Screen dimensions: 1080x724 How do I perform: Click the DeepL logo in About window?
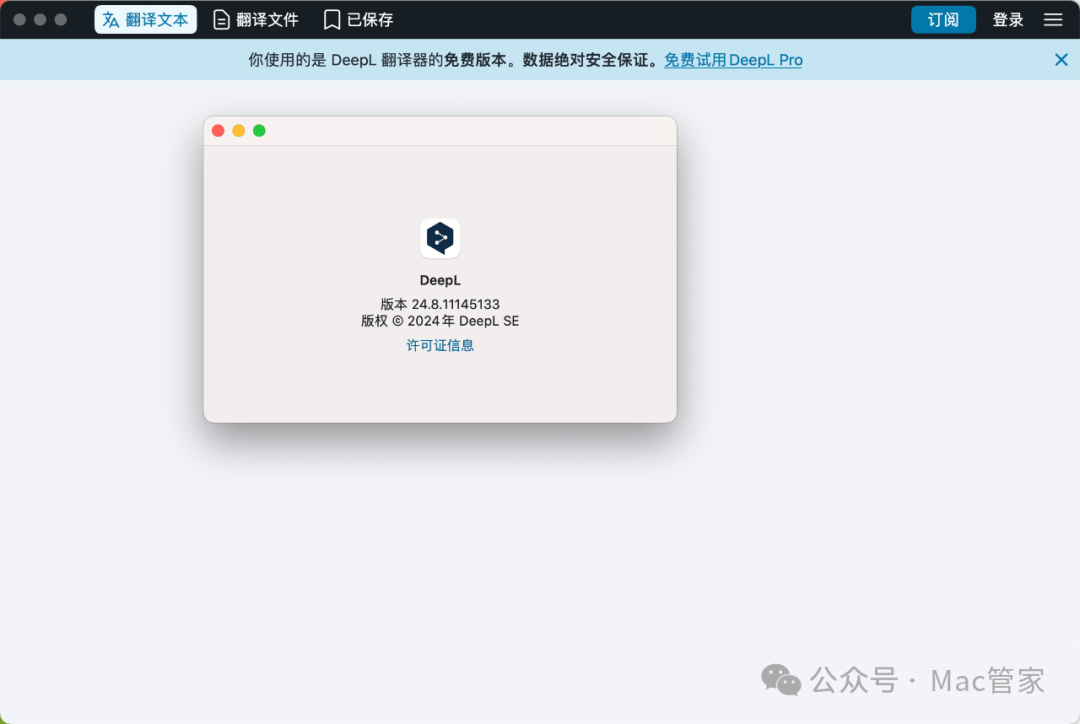[440, 238]
